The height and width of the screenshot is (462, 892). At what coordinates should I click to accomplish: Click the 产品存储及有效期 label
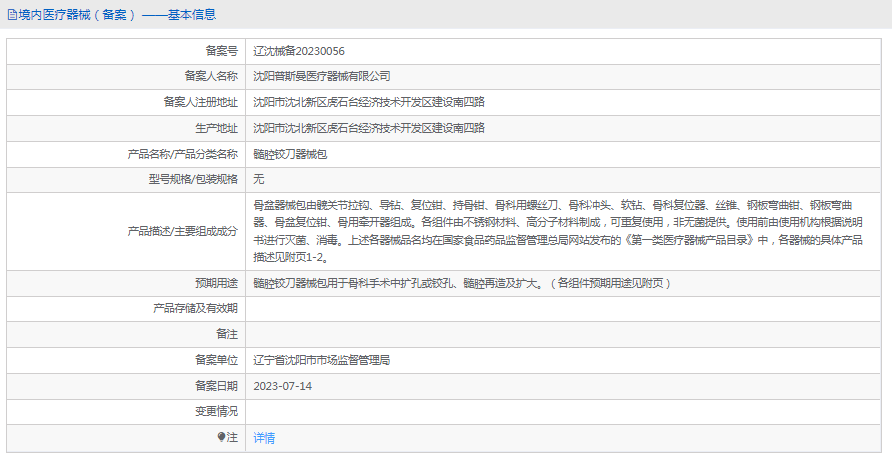(195, 308)
